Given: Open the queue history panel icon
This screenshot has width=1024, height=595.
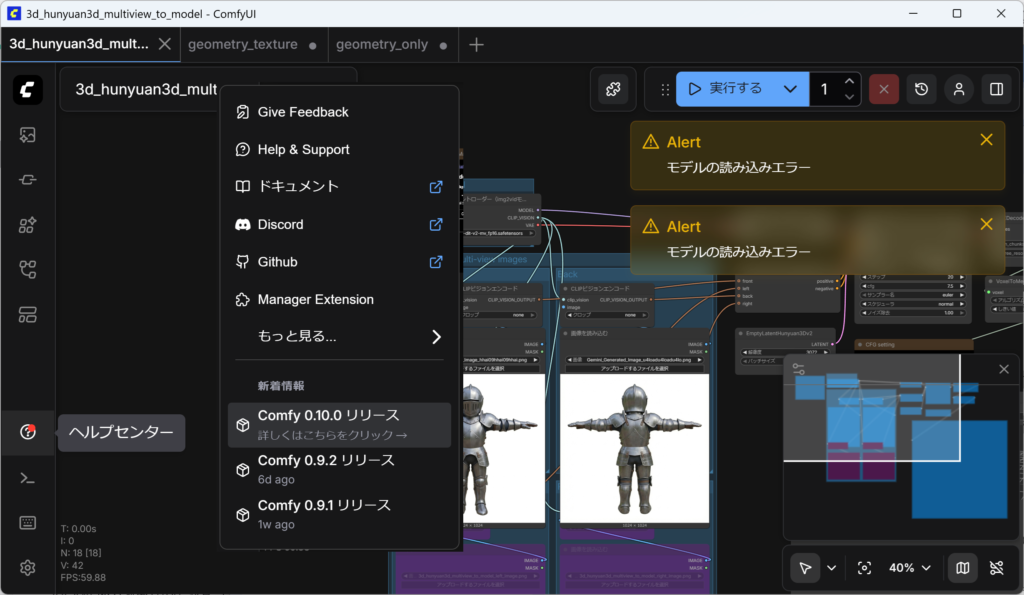Looking at the screenshot, I should coord(921,89).
